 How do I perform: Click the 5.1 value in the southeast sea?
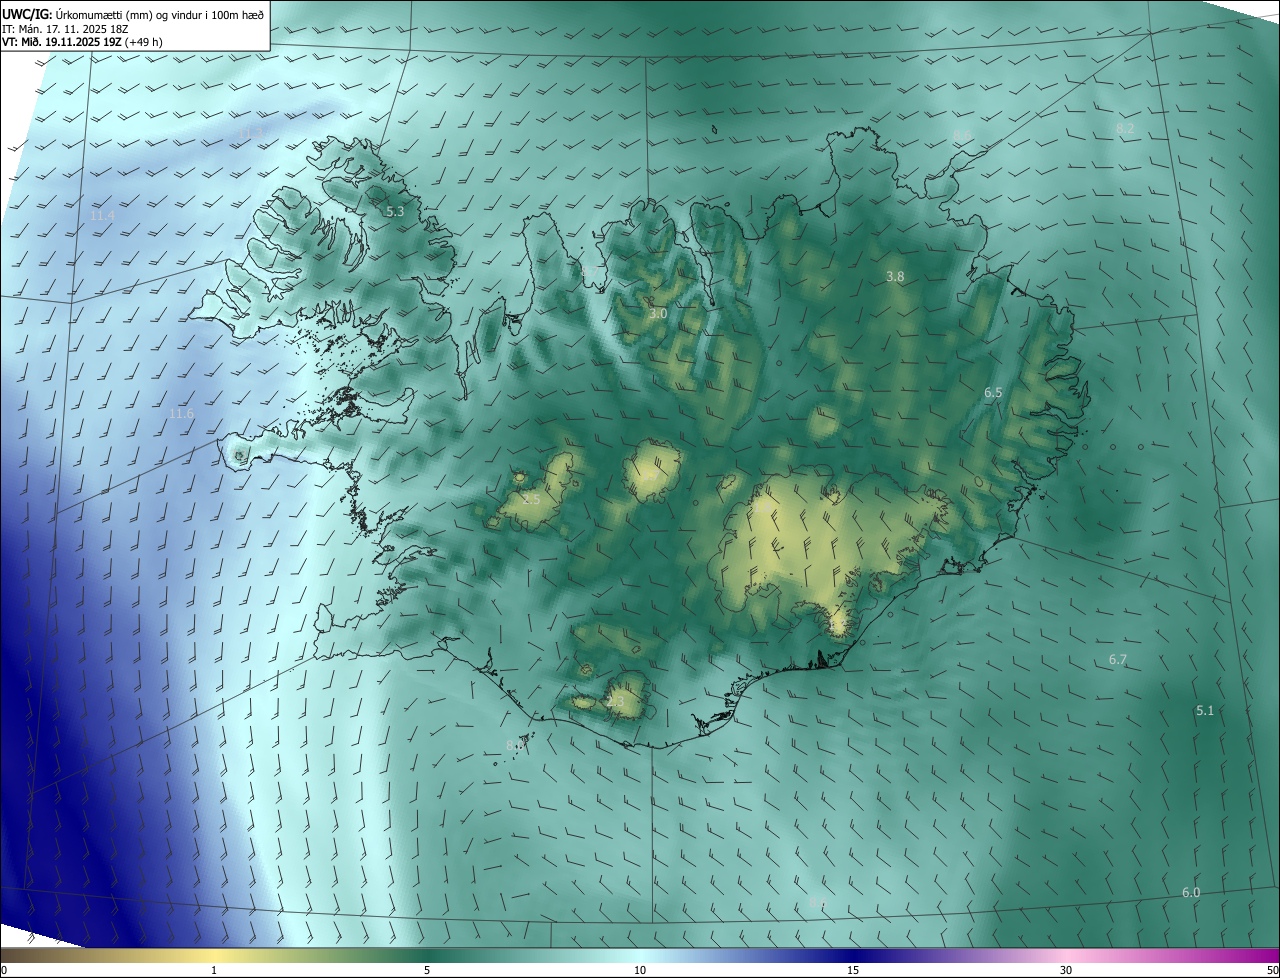1205,711
